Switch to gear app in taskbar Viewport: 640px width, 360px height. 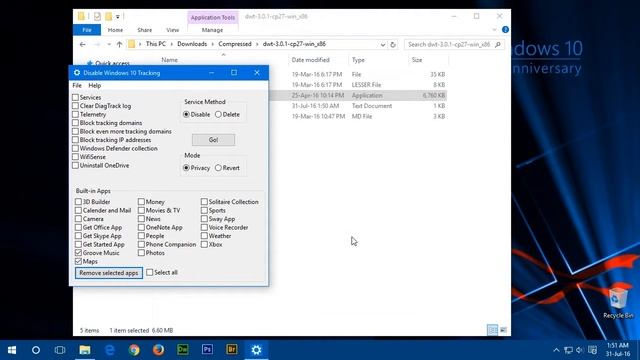tap(256, 350)
